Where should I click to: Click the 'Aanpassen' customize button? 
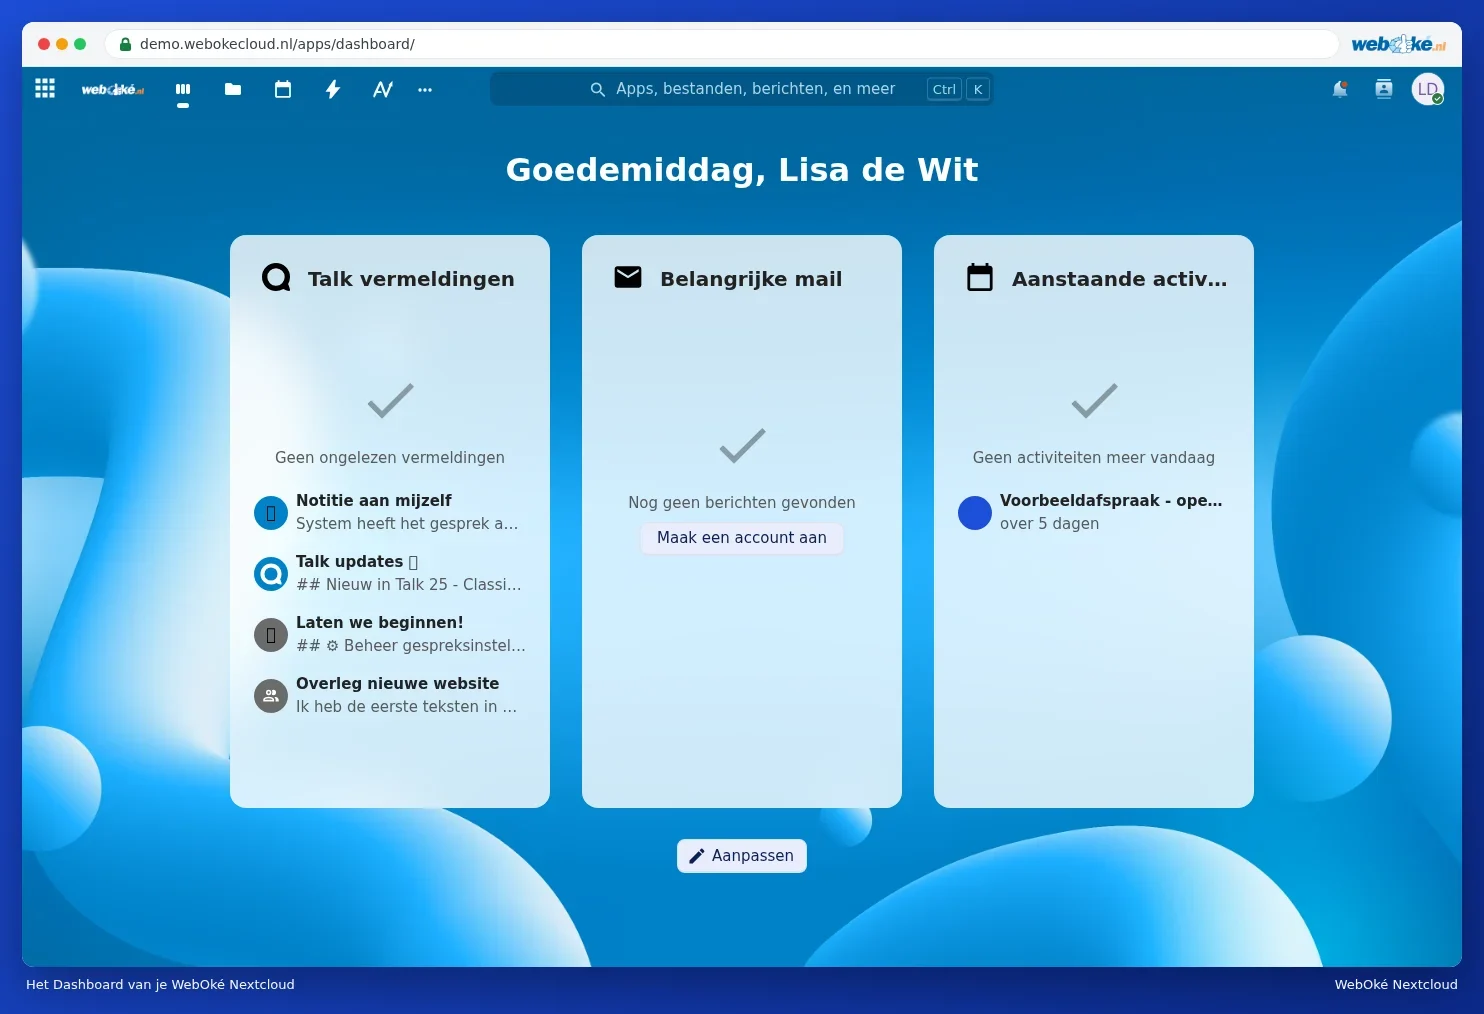742,856
